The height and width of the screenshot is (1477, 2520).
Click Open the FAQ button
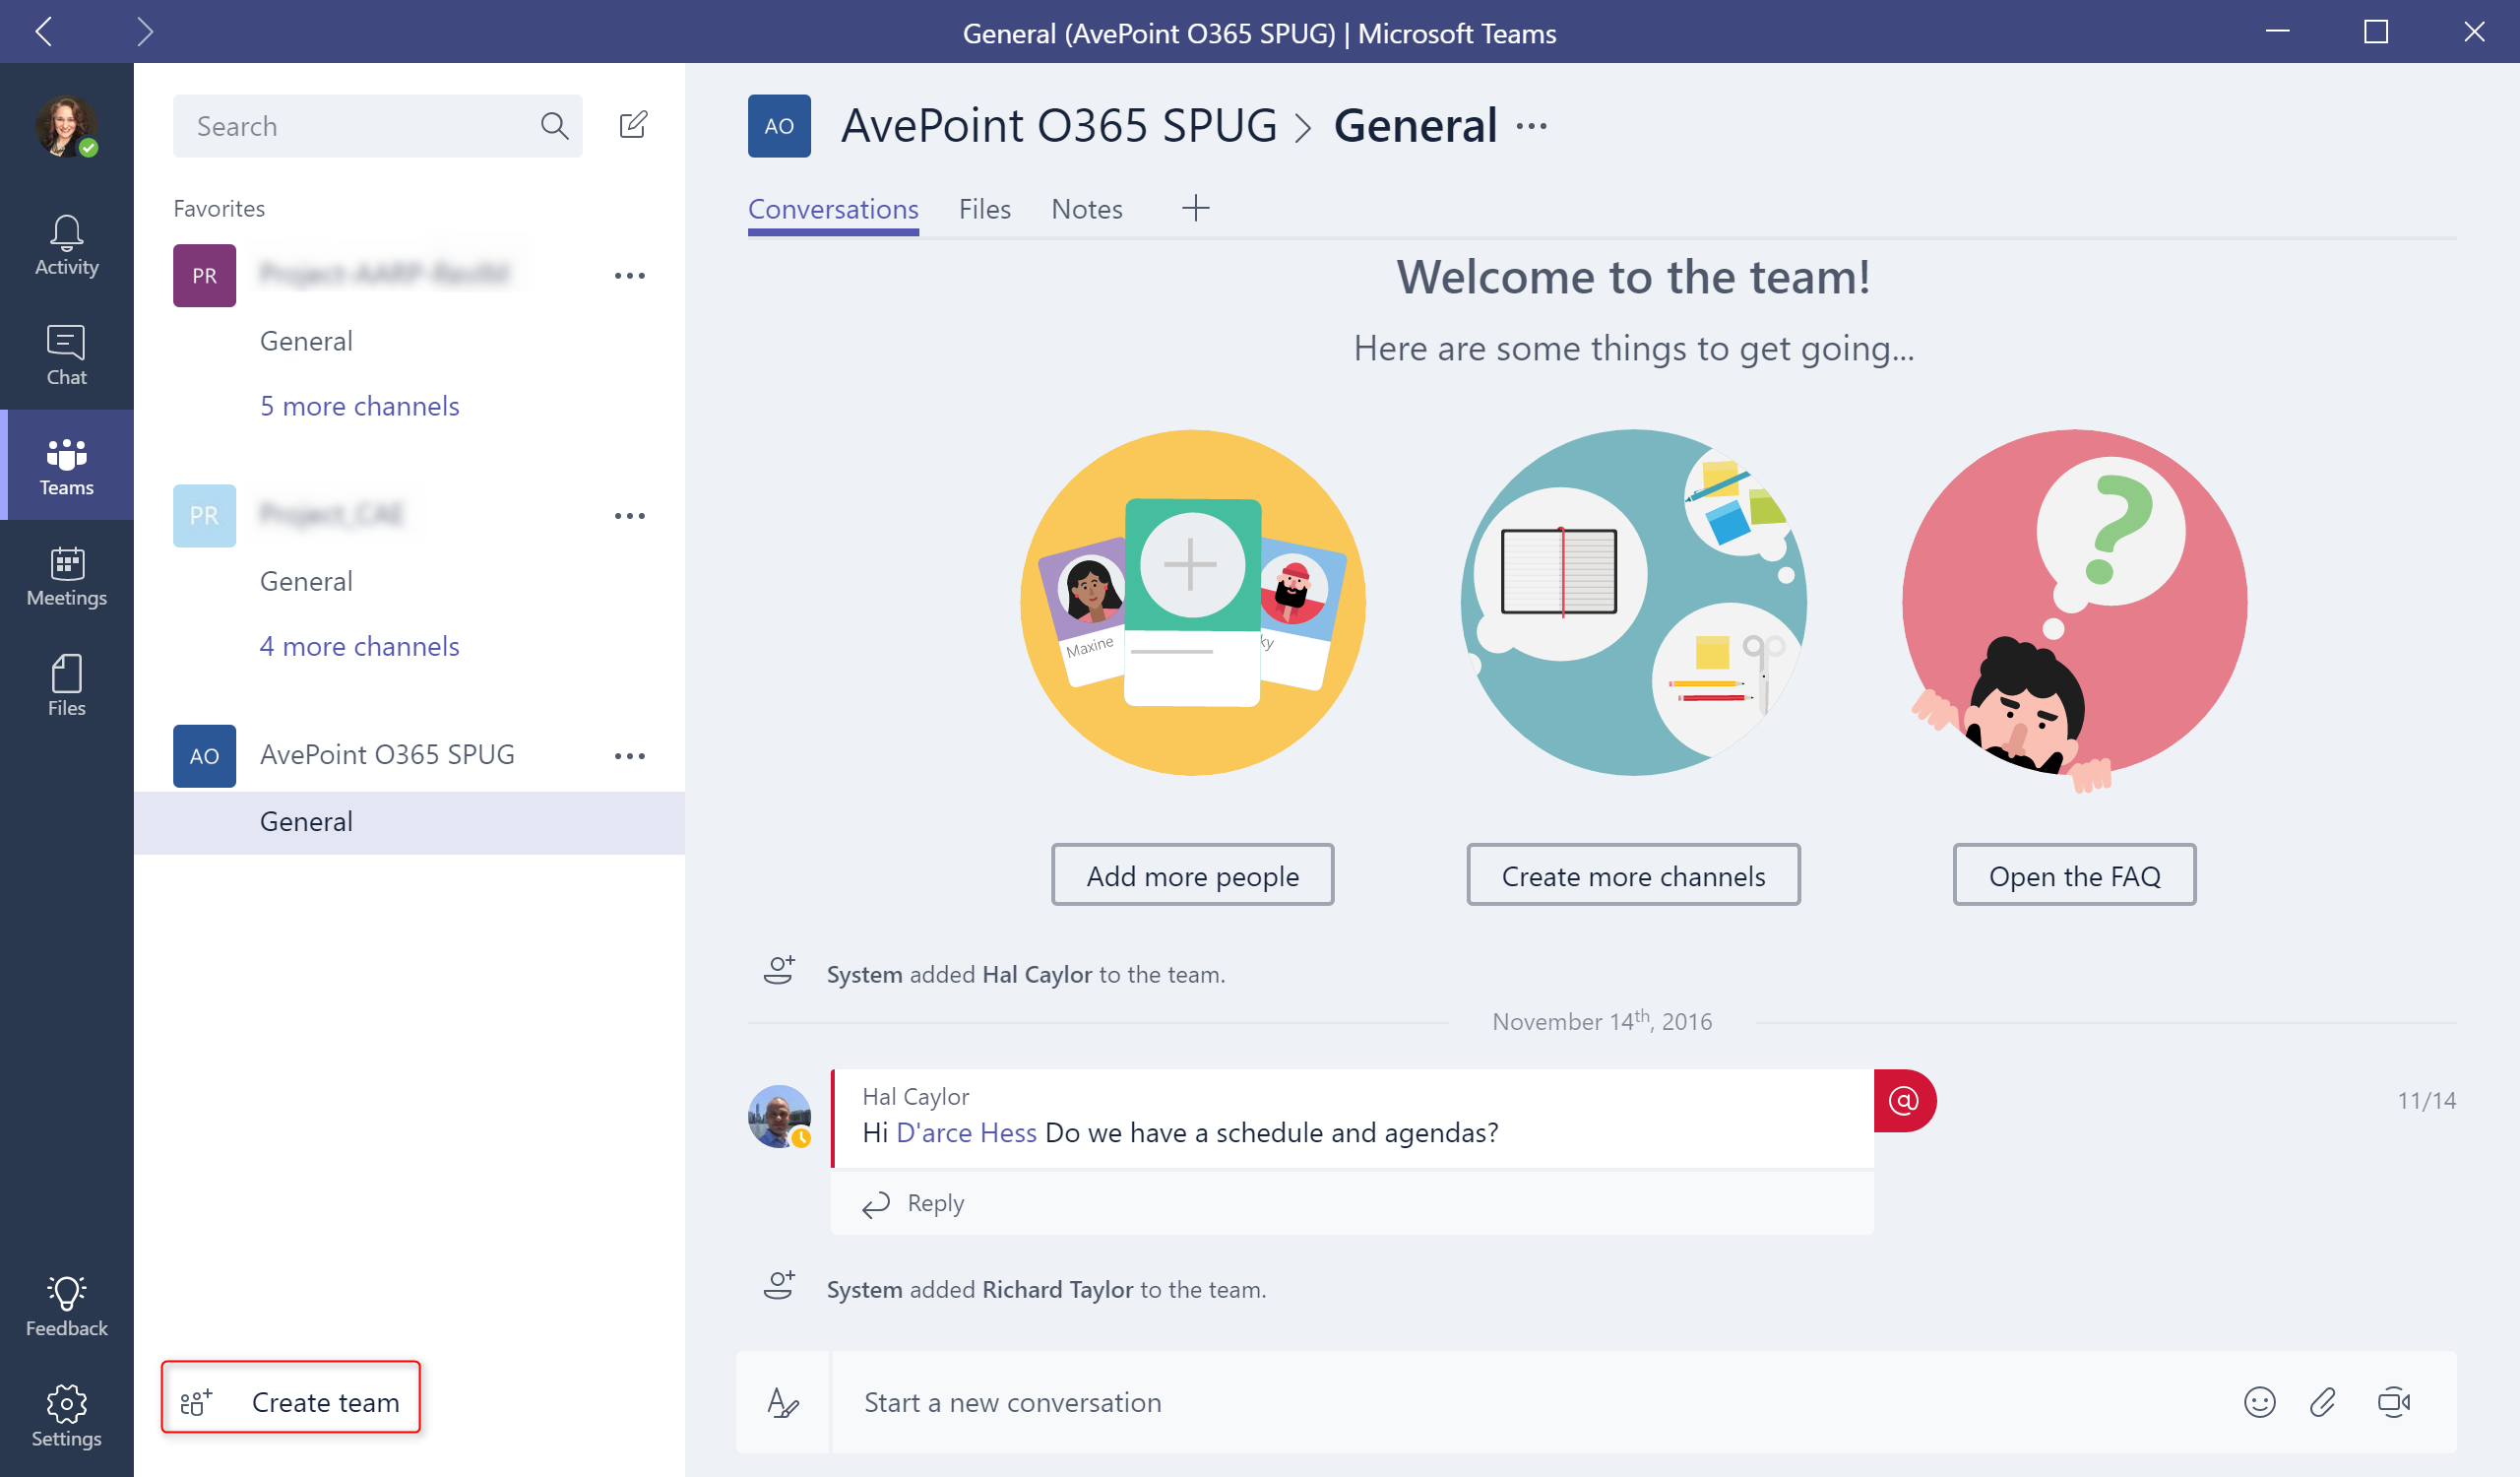(2074, 875)
